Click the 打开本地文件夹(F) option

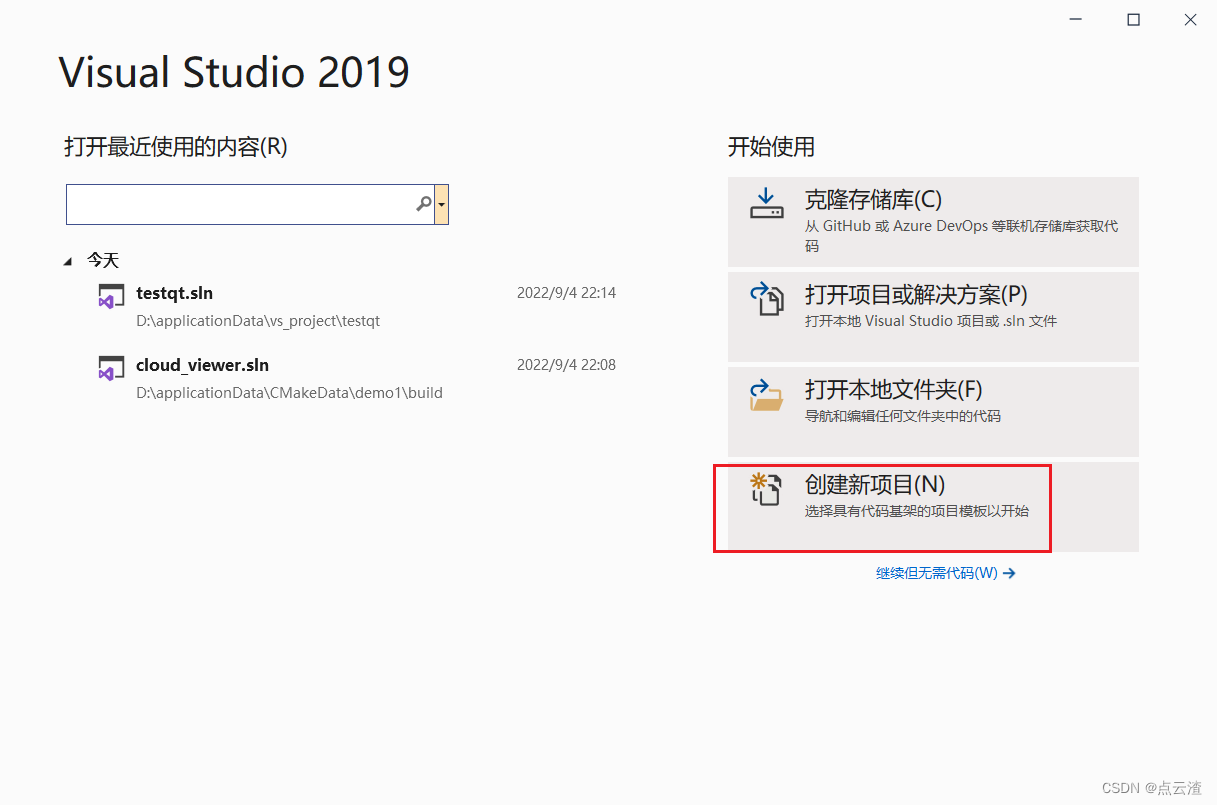(x=930, y=410)
